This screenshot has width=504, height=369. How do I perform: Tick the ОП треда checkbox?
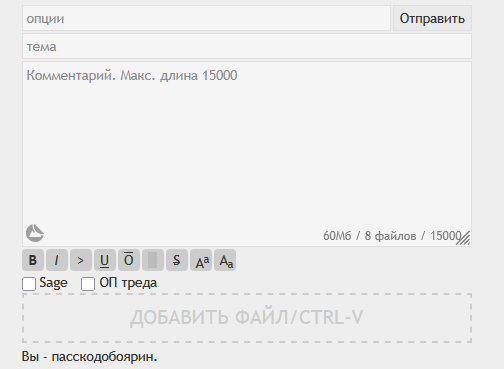[x=88, y=284]
